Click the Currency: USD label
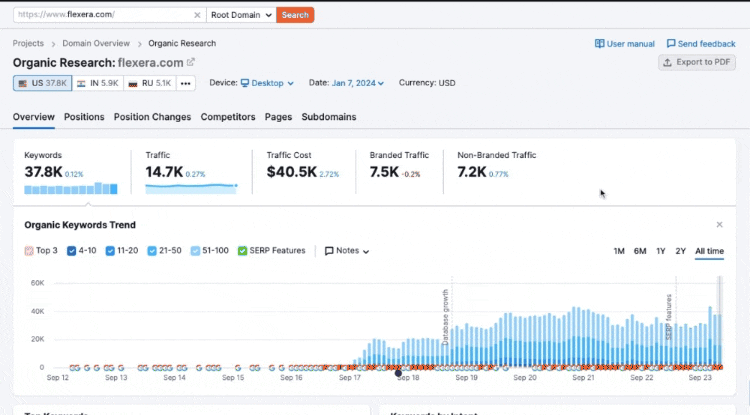 click(427, 83)
